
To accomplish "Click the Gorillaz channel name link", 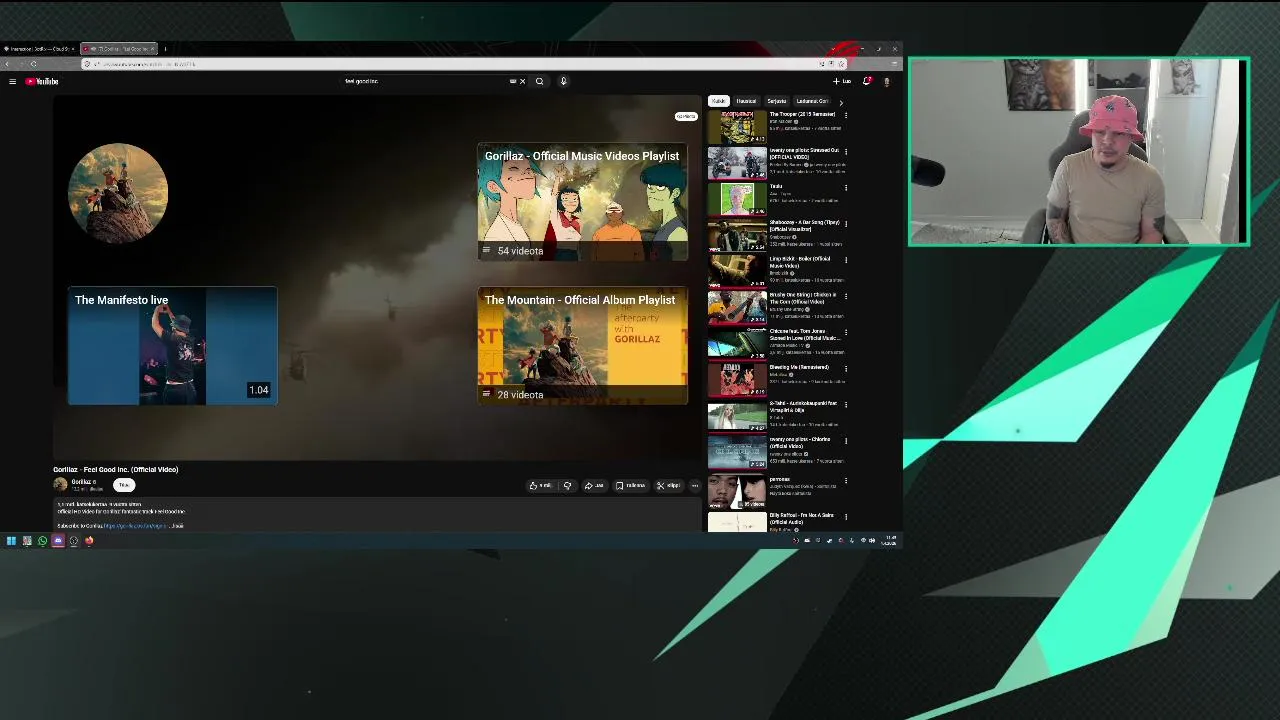I will point(81,482).
